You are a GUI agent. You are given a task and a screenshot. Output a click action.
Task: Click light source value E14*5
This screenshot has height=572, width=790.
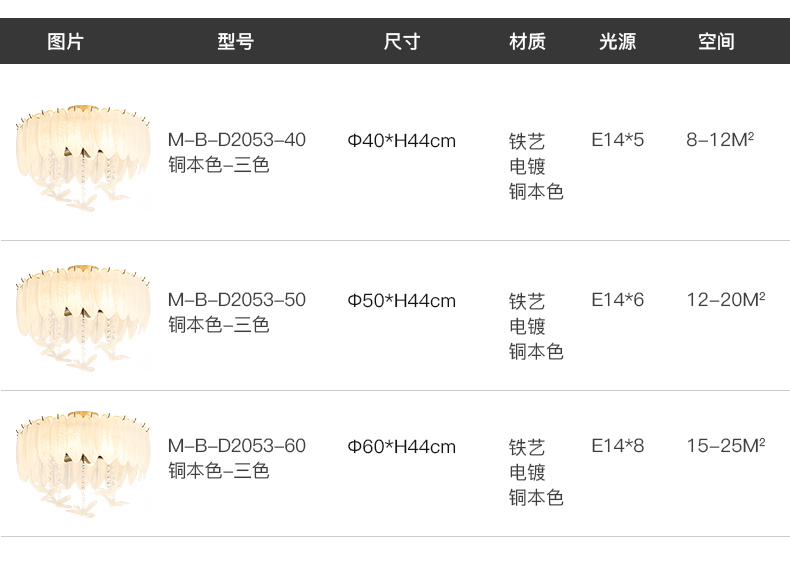click(618, 140)
